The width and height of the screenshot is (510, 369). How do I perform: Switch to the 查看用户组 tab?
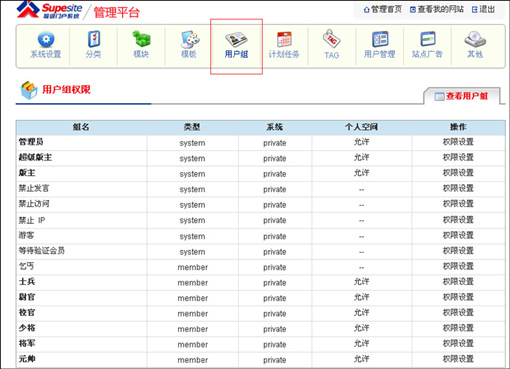point(462,96)
